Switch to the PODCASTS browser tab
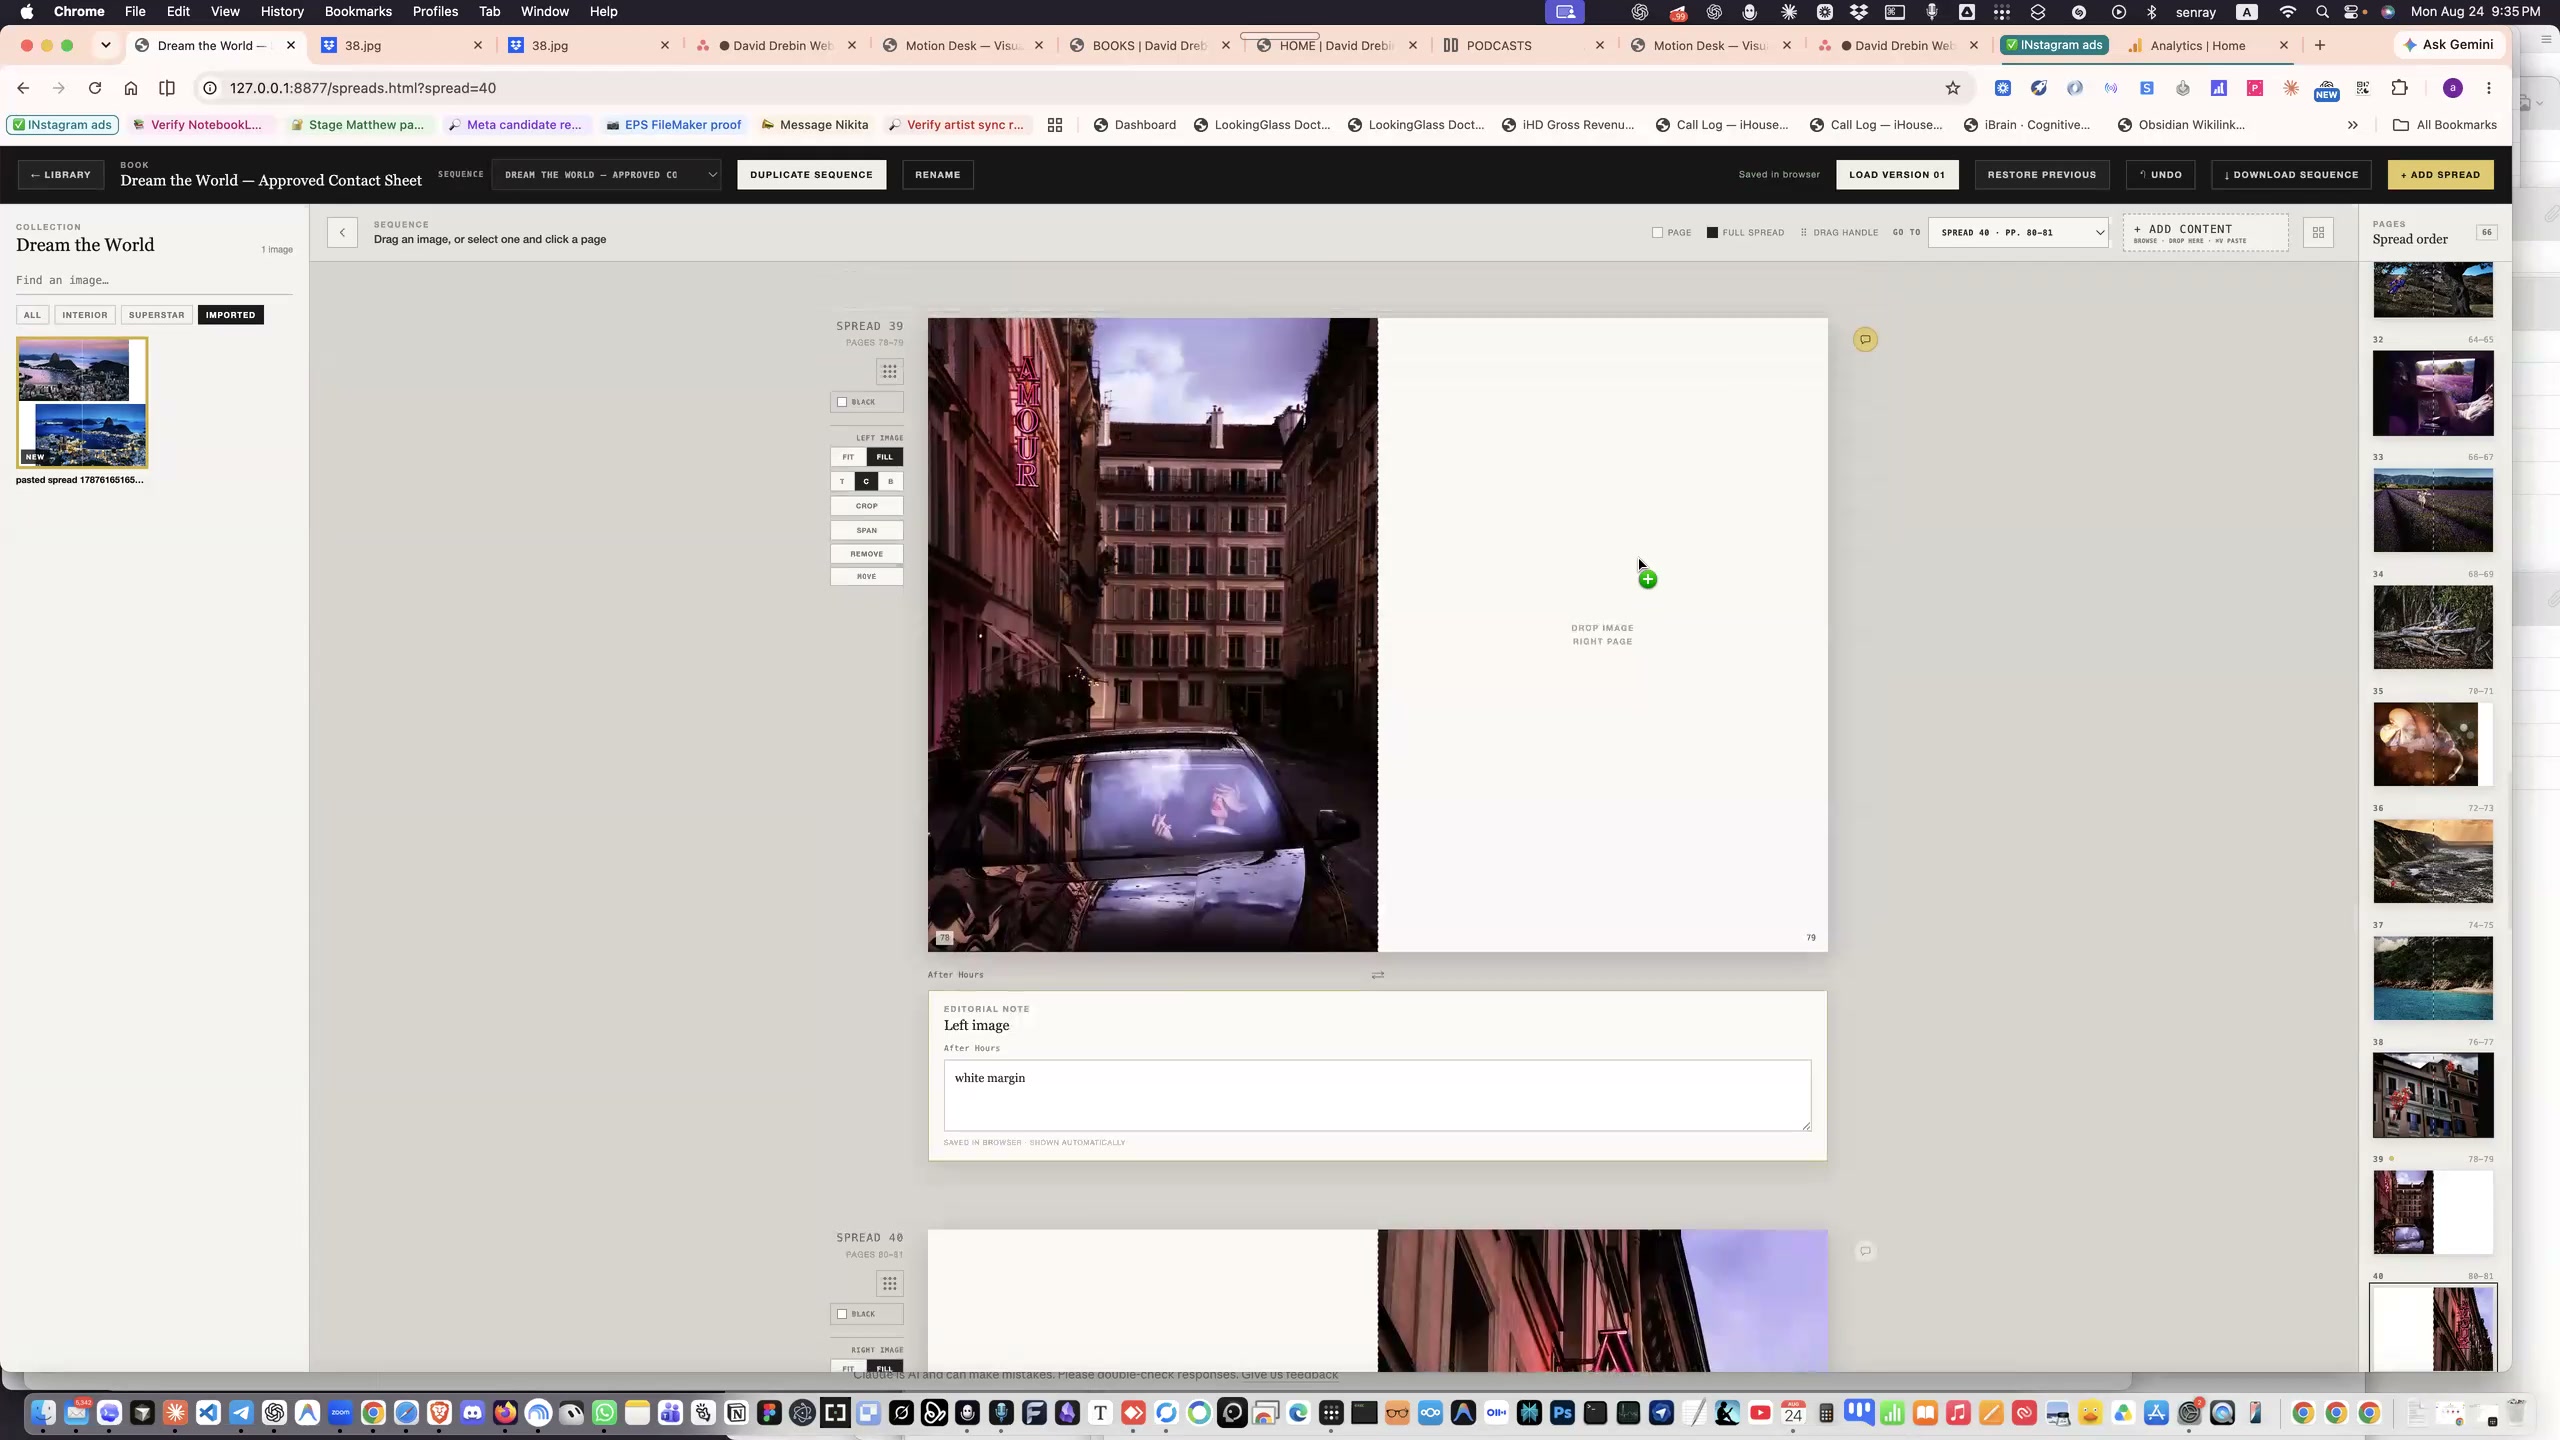This screenshot has width=2560, height=1440. tap(1524, 45)
